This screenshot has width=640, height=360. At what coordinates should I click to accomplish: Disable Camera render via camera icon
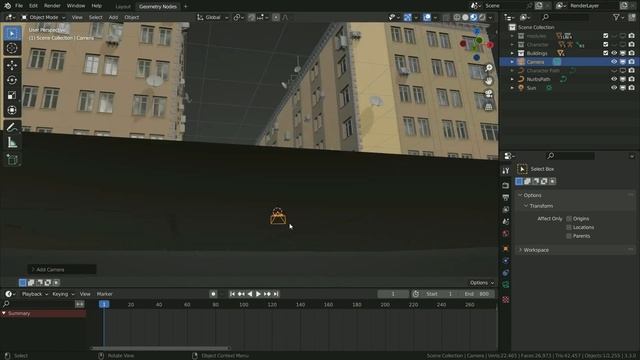pyautogui.click(x=631, y=62)
